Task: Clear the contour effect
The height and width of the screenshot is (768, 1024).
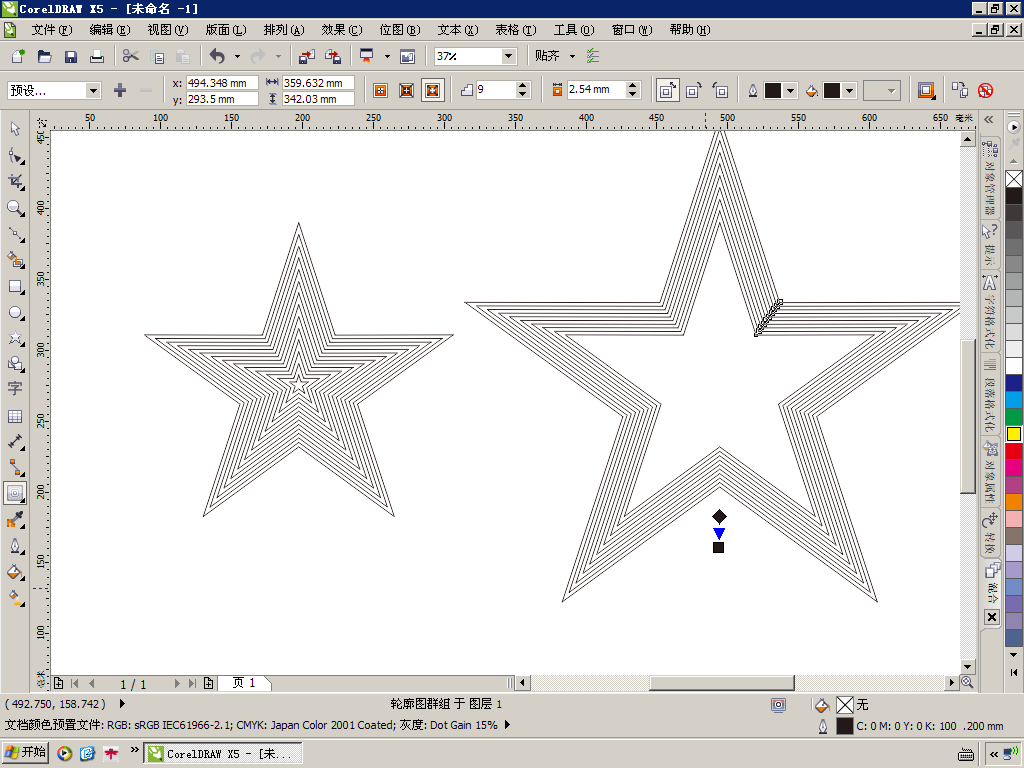Action: click(986, 91)
